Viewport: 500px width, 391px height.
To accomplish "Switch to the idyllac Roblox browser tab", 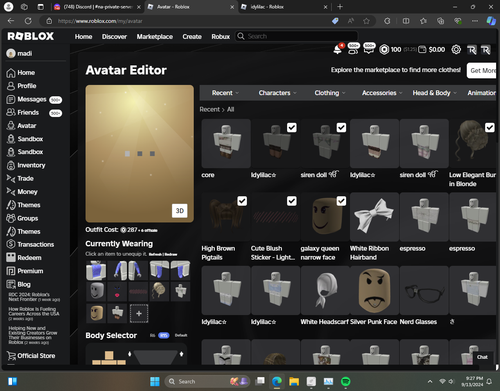I will [x=284, y=7].
